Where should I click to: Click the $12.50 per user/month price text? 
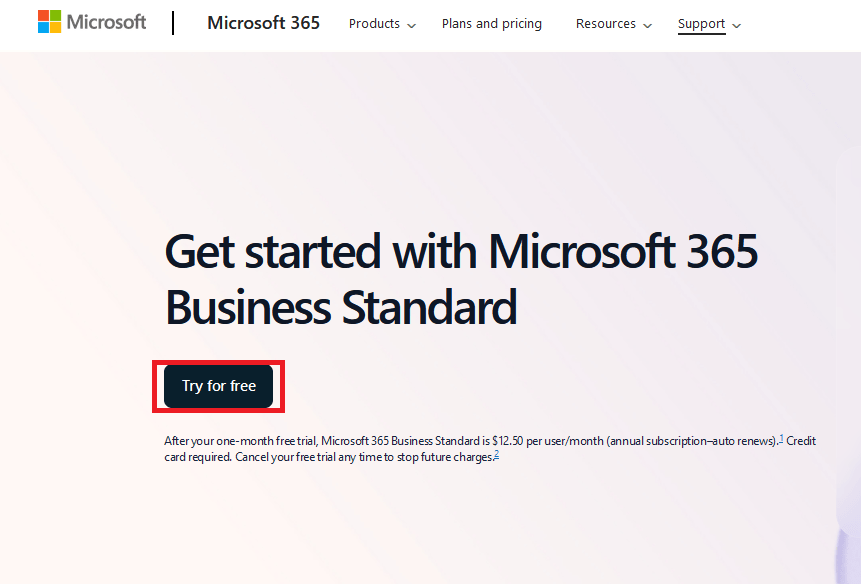tap(547, 441)
